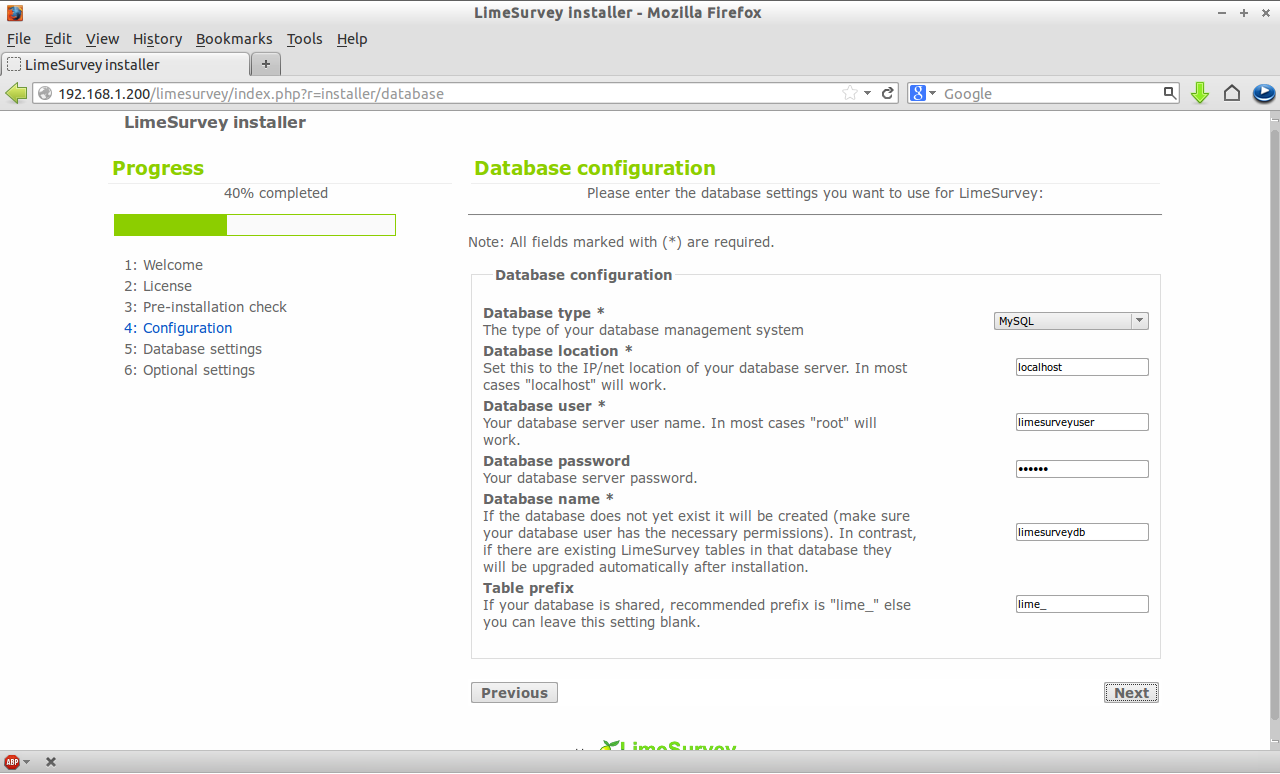
Task: Open the Adblock Plus dropdown arrow
Action: point(26,762)
